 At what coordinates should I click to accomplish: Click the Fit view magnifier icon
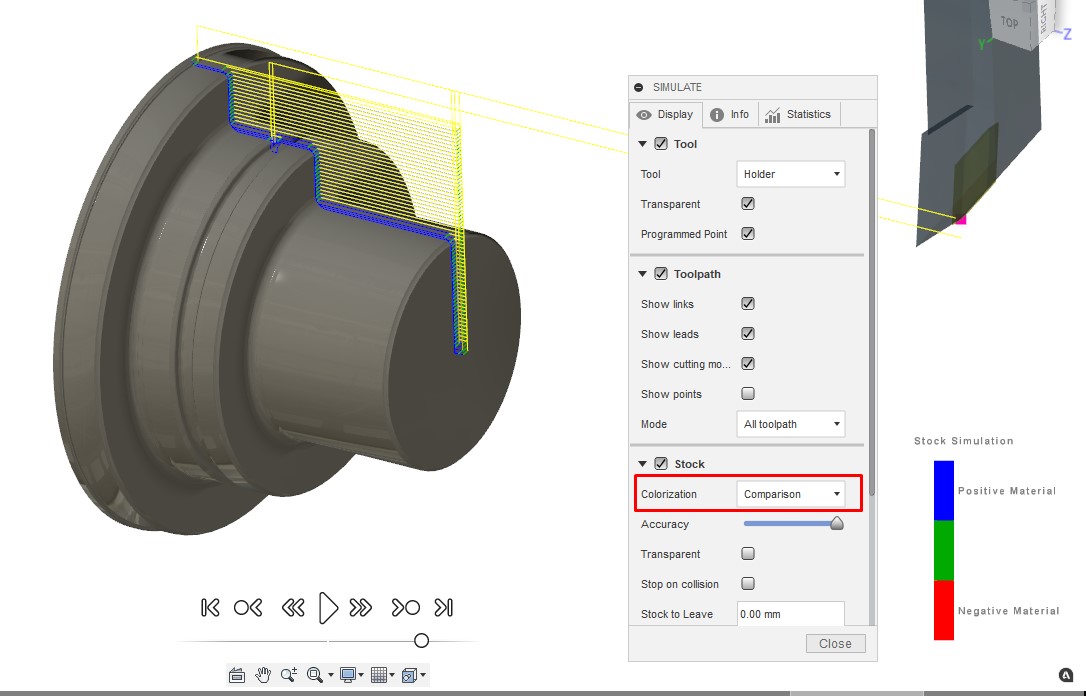[x=313, y=674]
